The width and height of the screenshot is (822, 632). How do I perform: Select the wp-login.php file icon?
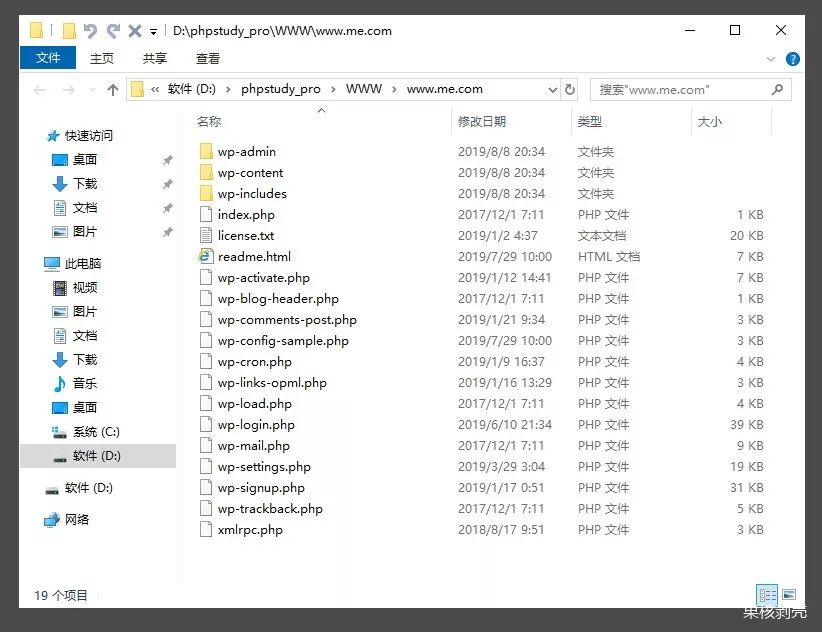206,424
